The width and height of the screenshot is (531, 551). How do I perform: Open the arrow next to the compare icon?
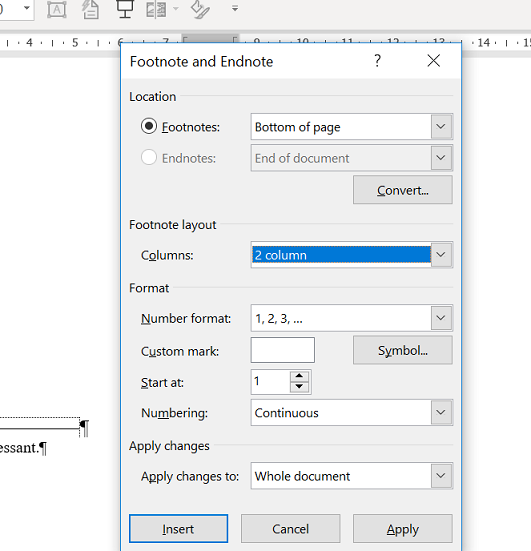point(176,8)
